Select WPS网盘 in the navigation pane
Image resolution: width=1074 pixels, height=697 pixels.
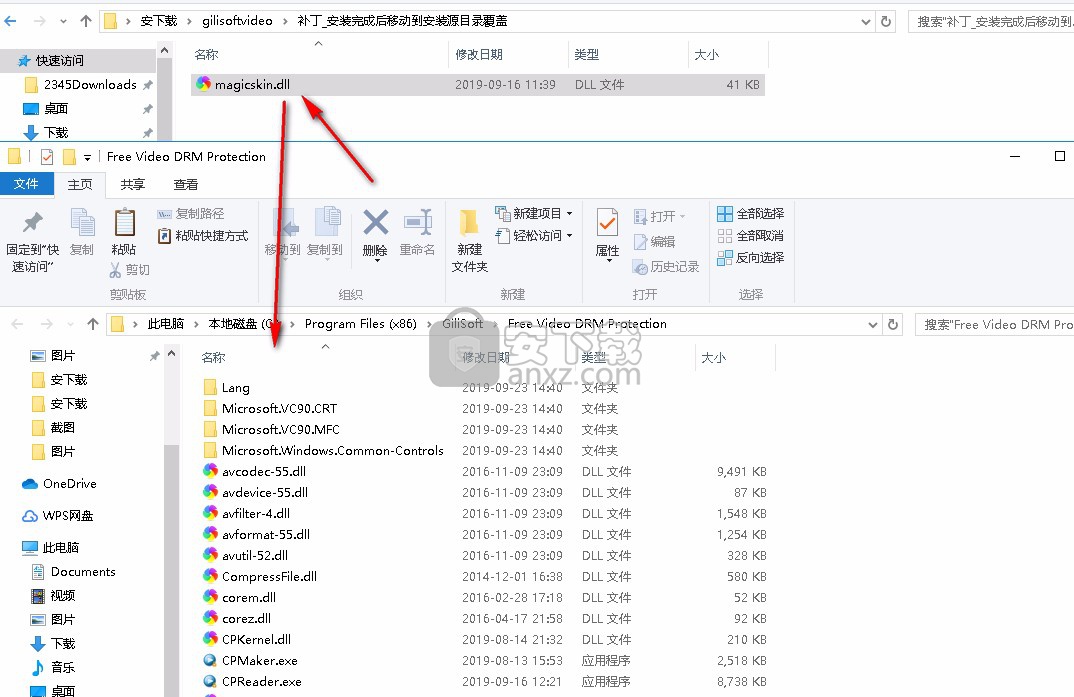58,516
